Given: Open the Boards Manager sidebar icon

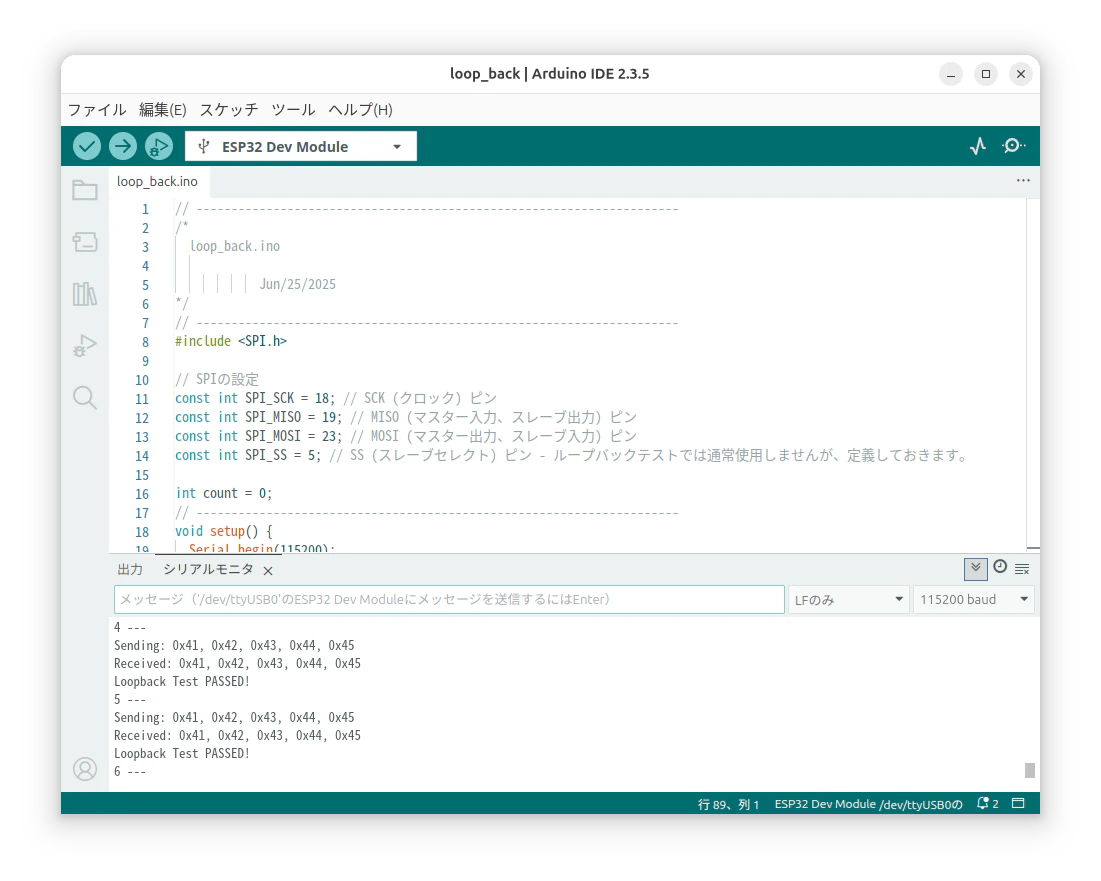Looking at the screenshot, I should (x=85, y=242).
